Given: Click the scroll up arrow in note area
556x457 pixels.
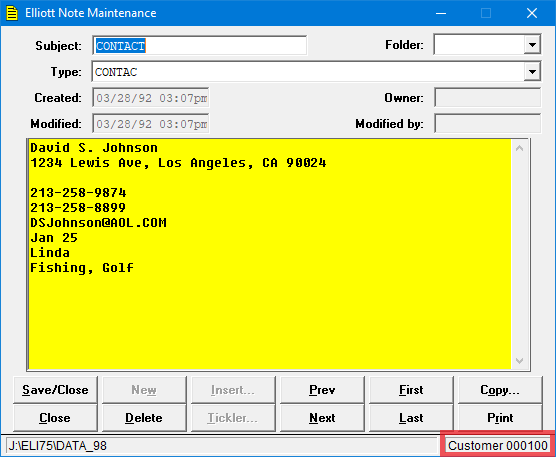Looking at the screenshot, I should [519, 148].
